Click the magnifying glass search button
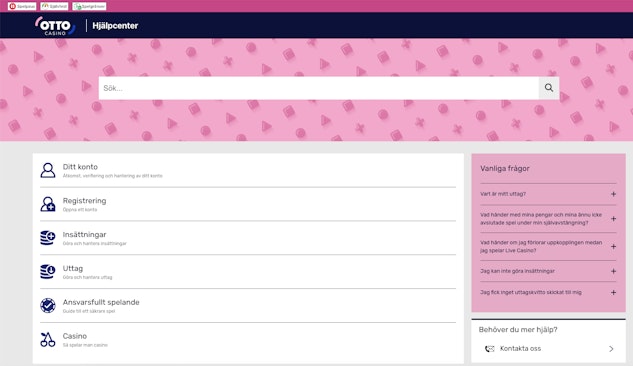Screen dimensions: 633x366 [x=549, y=88]
